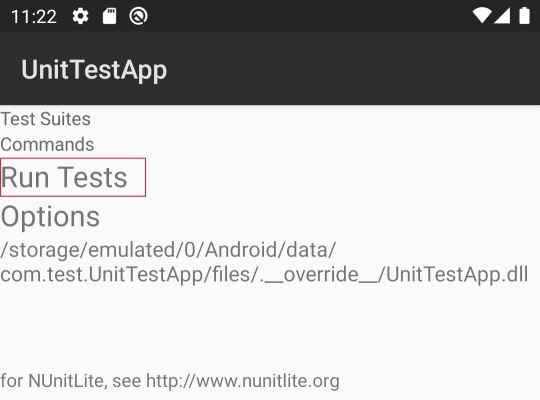Tap the crossed-out circle status icon
This screenshot has height=400, width=540.
tap(138, 16)
